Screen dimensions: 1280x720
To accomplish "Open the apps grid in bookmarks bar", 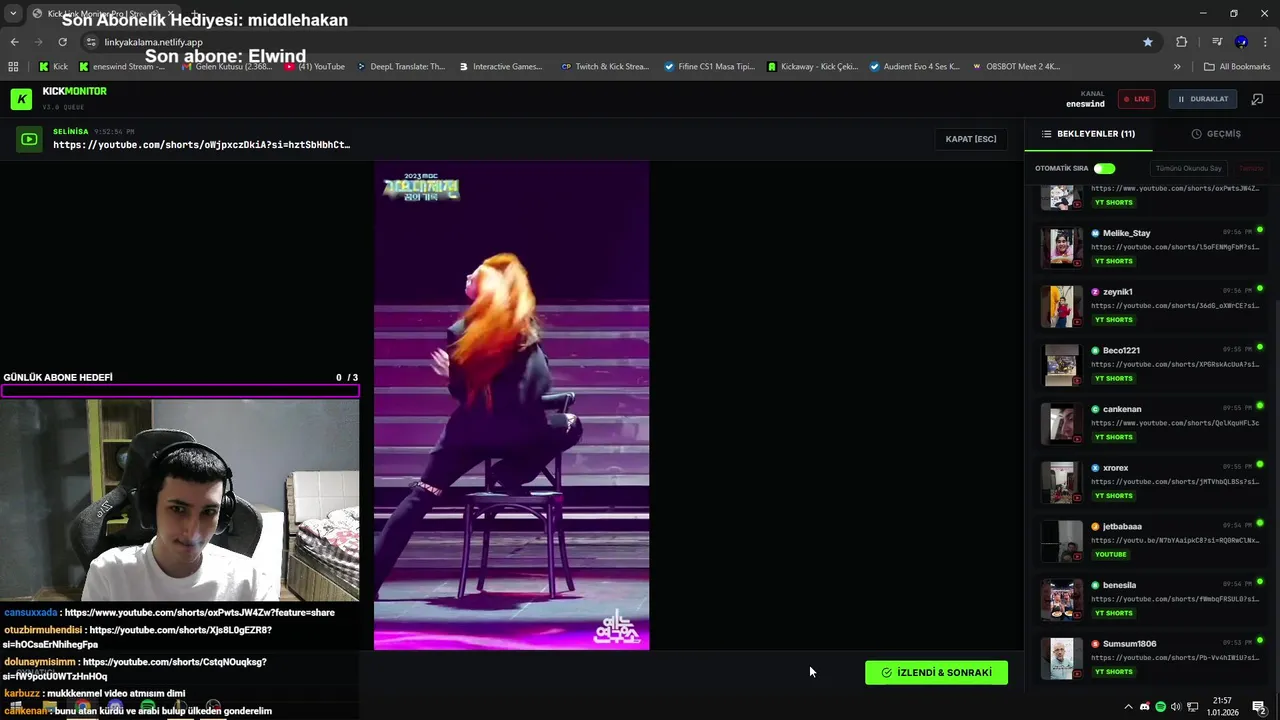I will coord(13,67).
